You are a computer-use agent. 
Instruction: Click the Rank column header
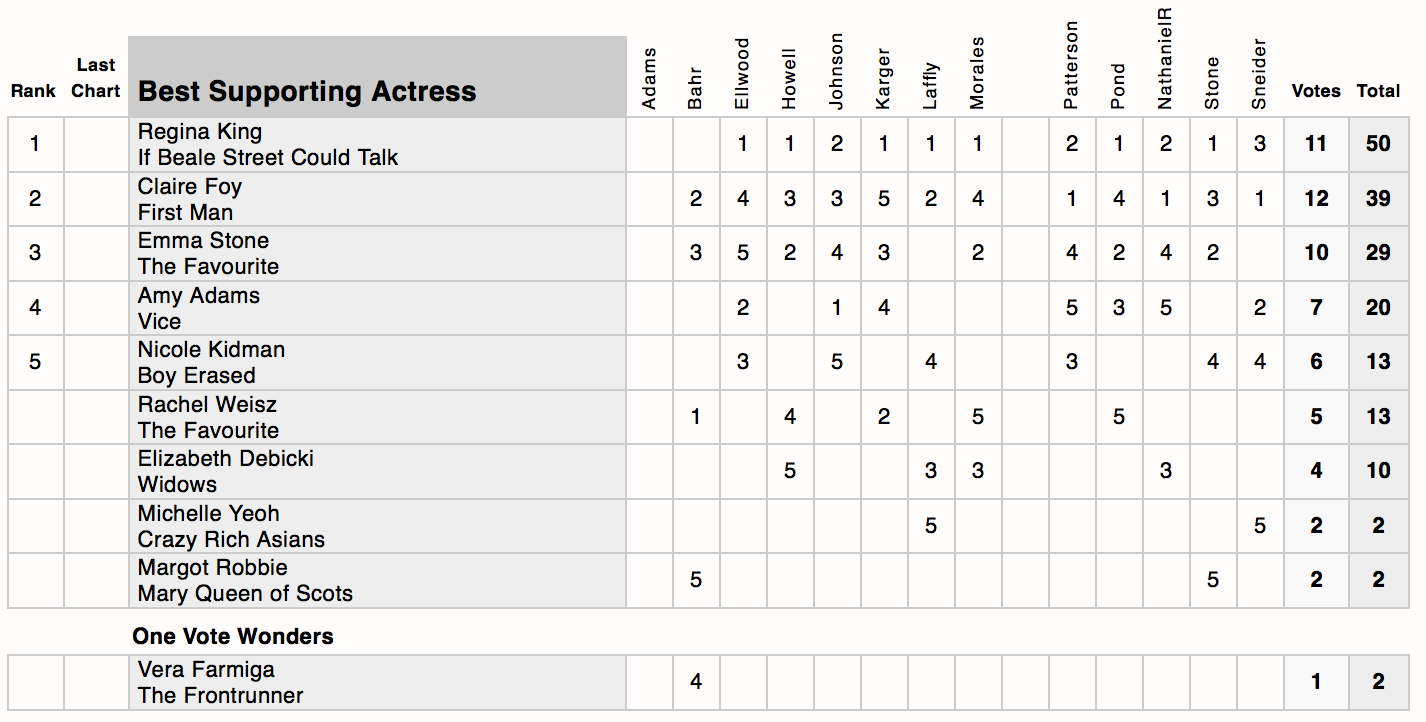[x=34, y=91]
